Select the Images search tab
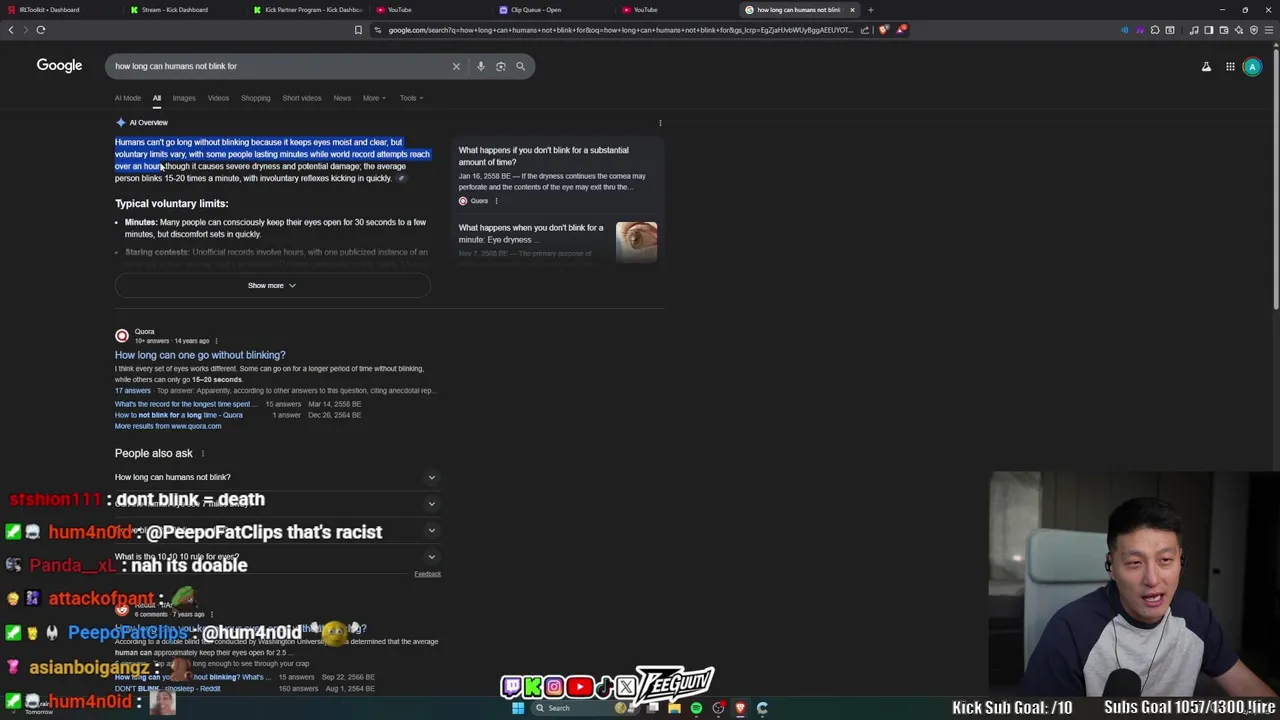 pos(184,98)
